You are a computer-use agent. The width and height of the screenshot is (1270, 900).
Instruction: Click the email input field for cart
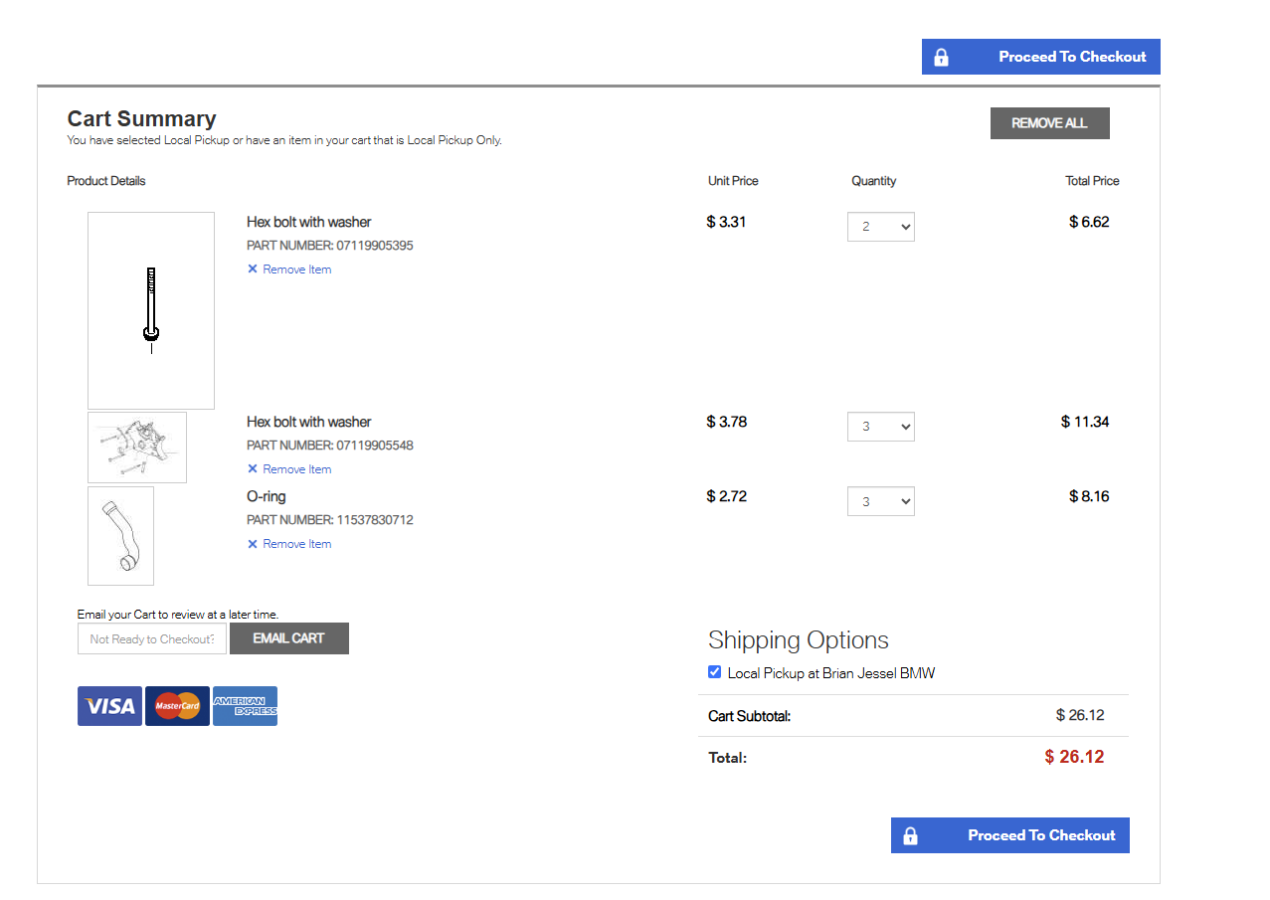coord(152,639)
